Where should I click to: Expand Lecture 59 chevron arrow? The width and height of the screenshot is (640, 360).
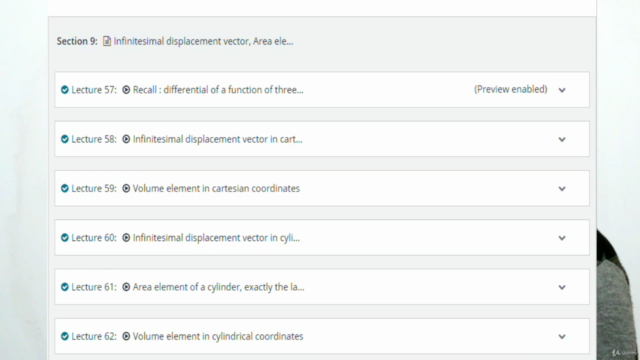pos(562,189)
